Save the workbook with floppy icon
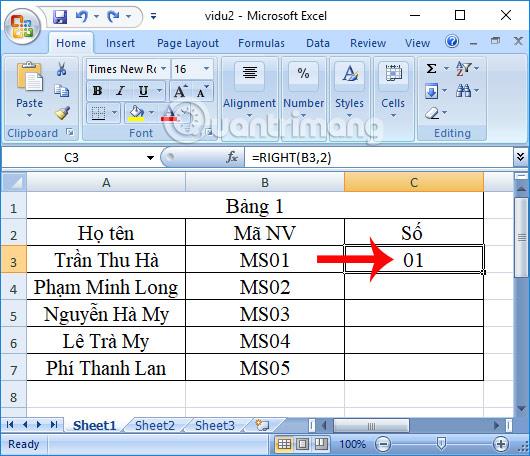Viewport: 530px width, 456px height. 60,17
